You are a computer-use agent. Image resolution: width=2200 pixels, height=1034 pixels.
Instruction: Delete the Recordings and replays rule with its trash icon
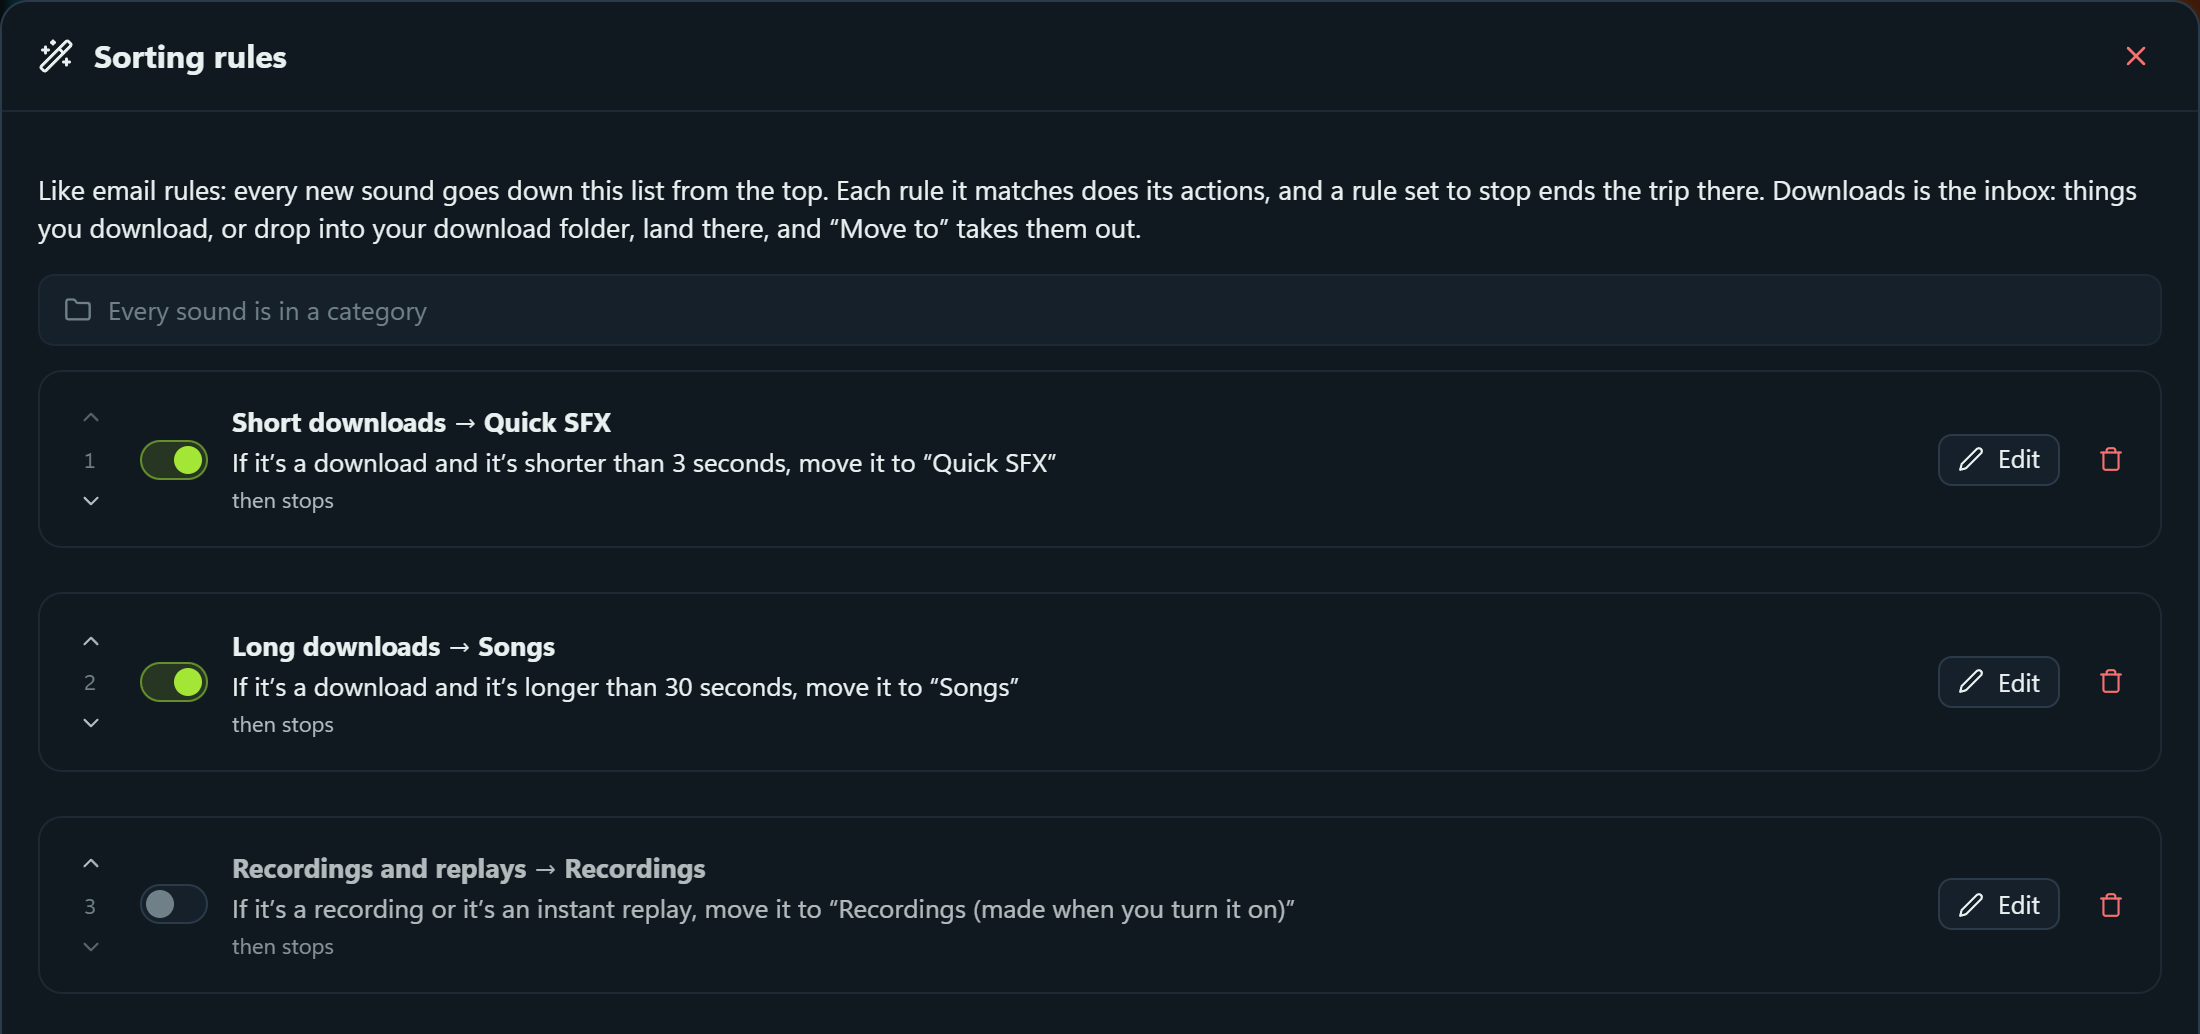point(2111,905)
